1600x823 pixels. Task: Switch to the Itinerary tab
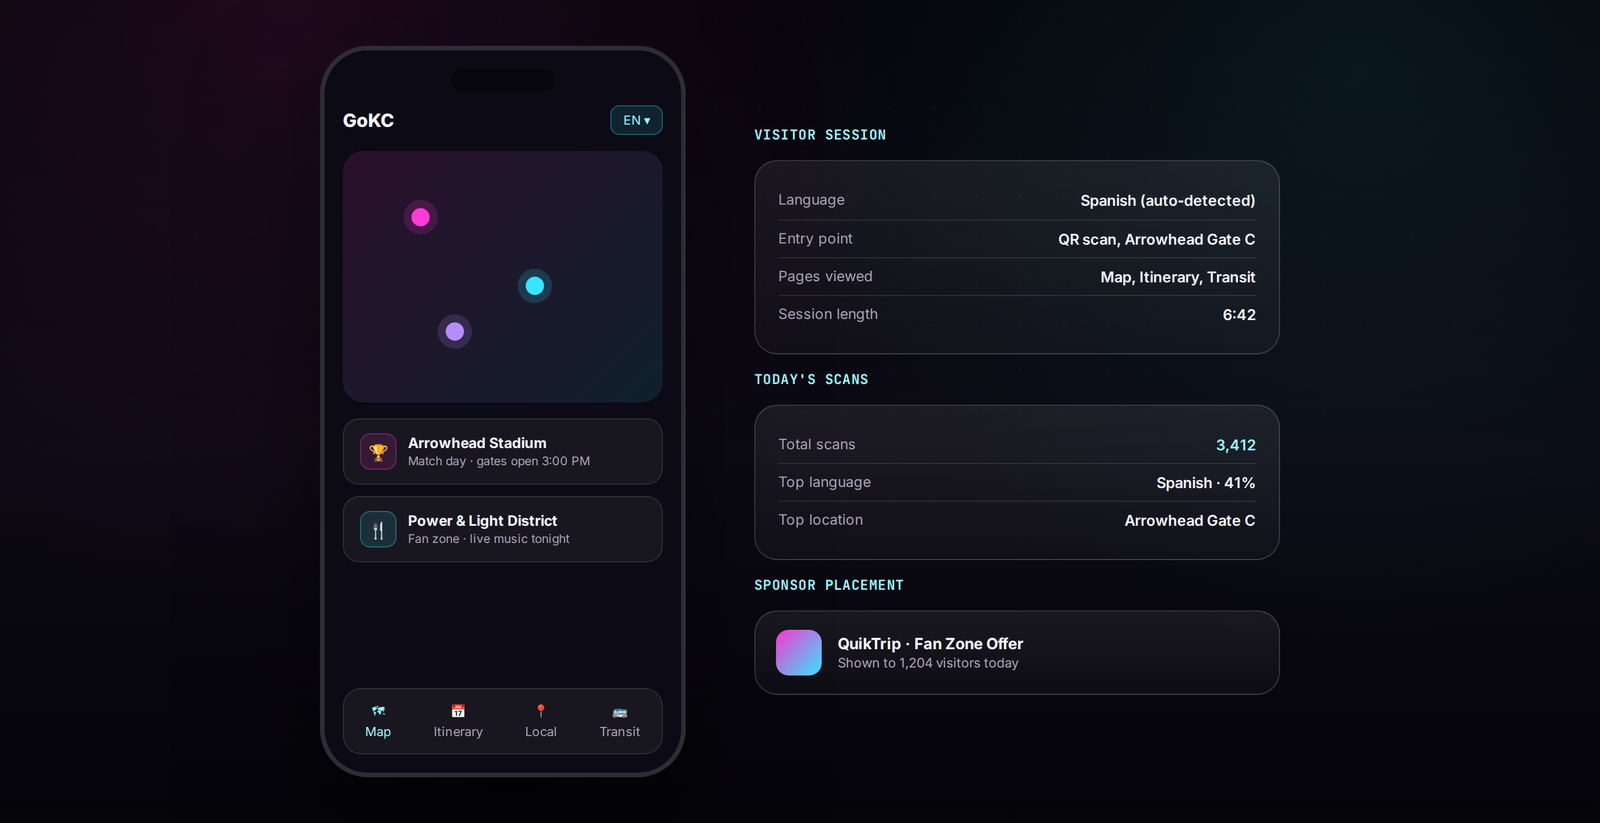pos(458,721)
